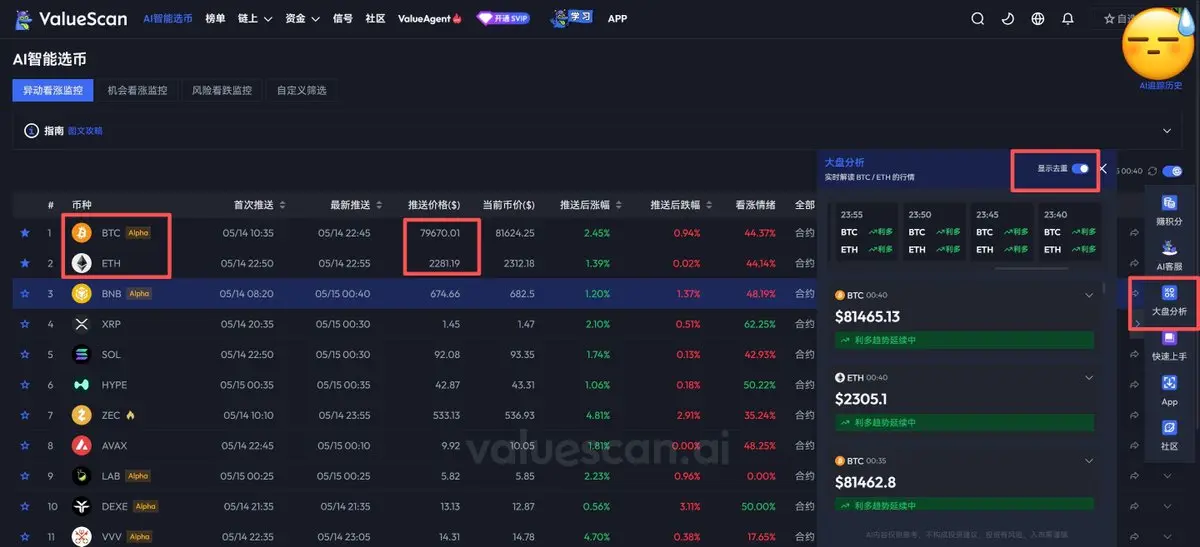Open notifications bell icon
The image size is (1200, 547).
(x=1068, y=19)
